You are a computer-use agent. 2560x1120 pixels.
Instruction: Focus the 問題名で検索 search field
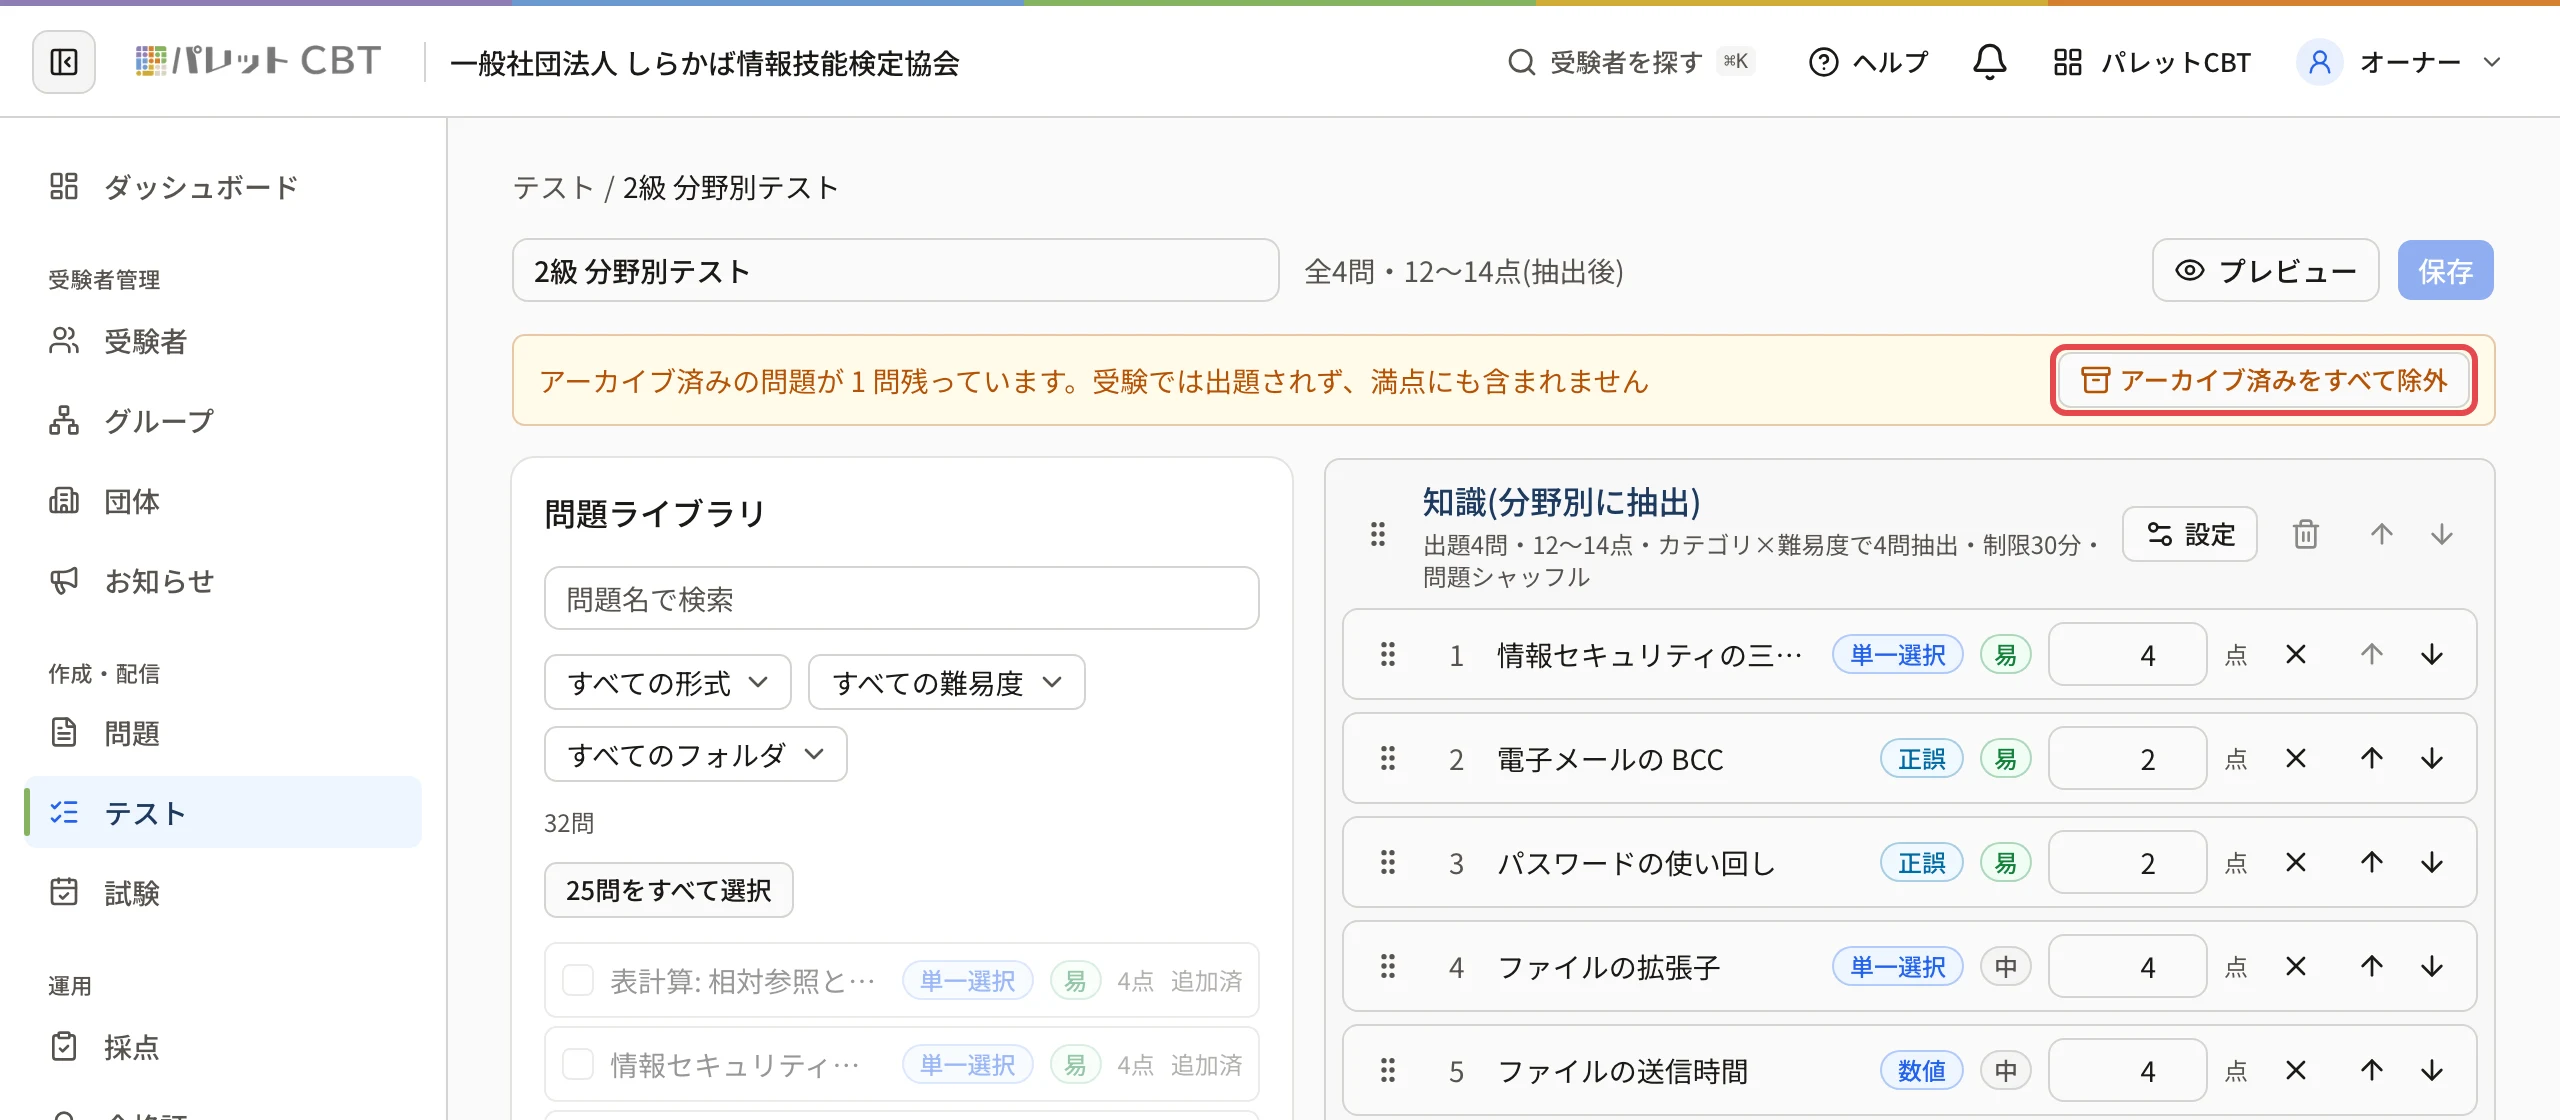(901, 599)
